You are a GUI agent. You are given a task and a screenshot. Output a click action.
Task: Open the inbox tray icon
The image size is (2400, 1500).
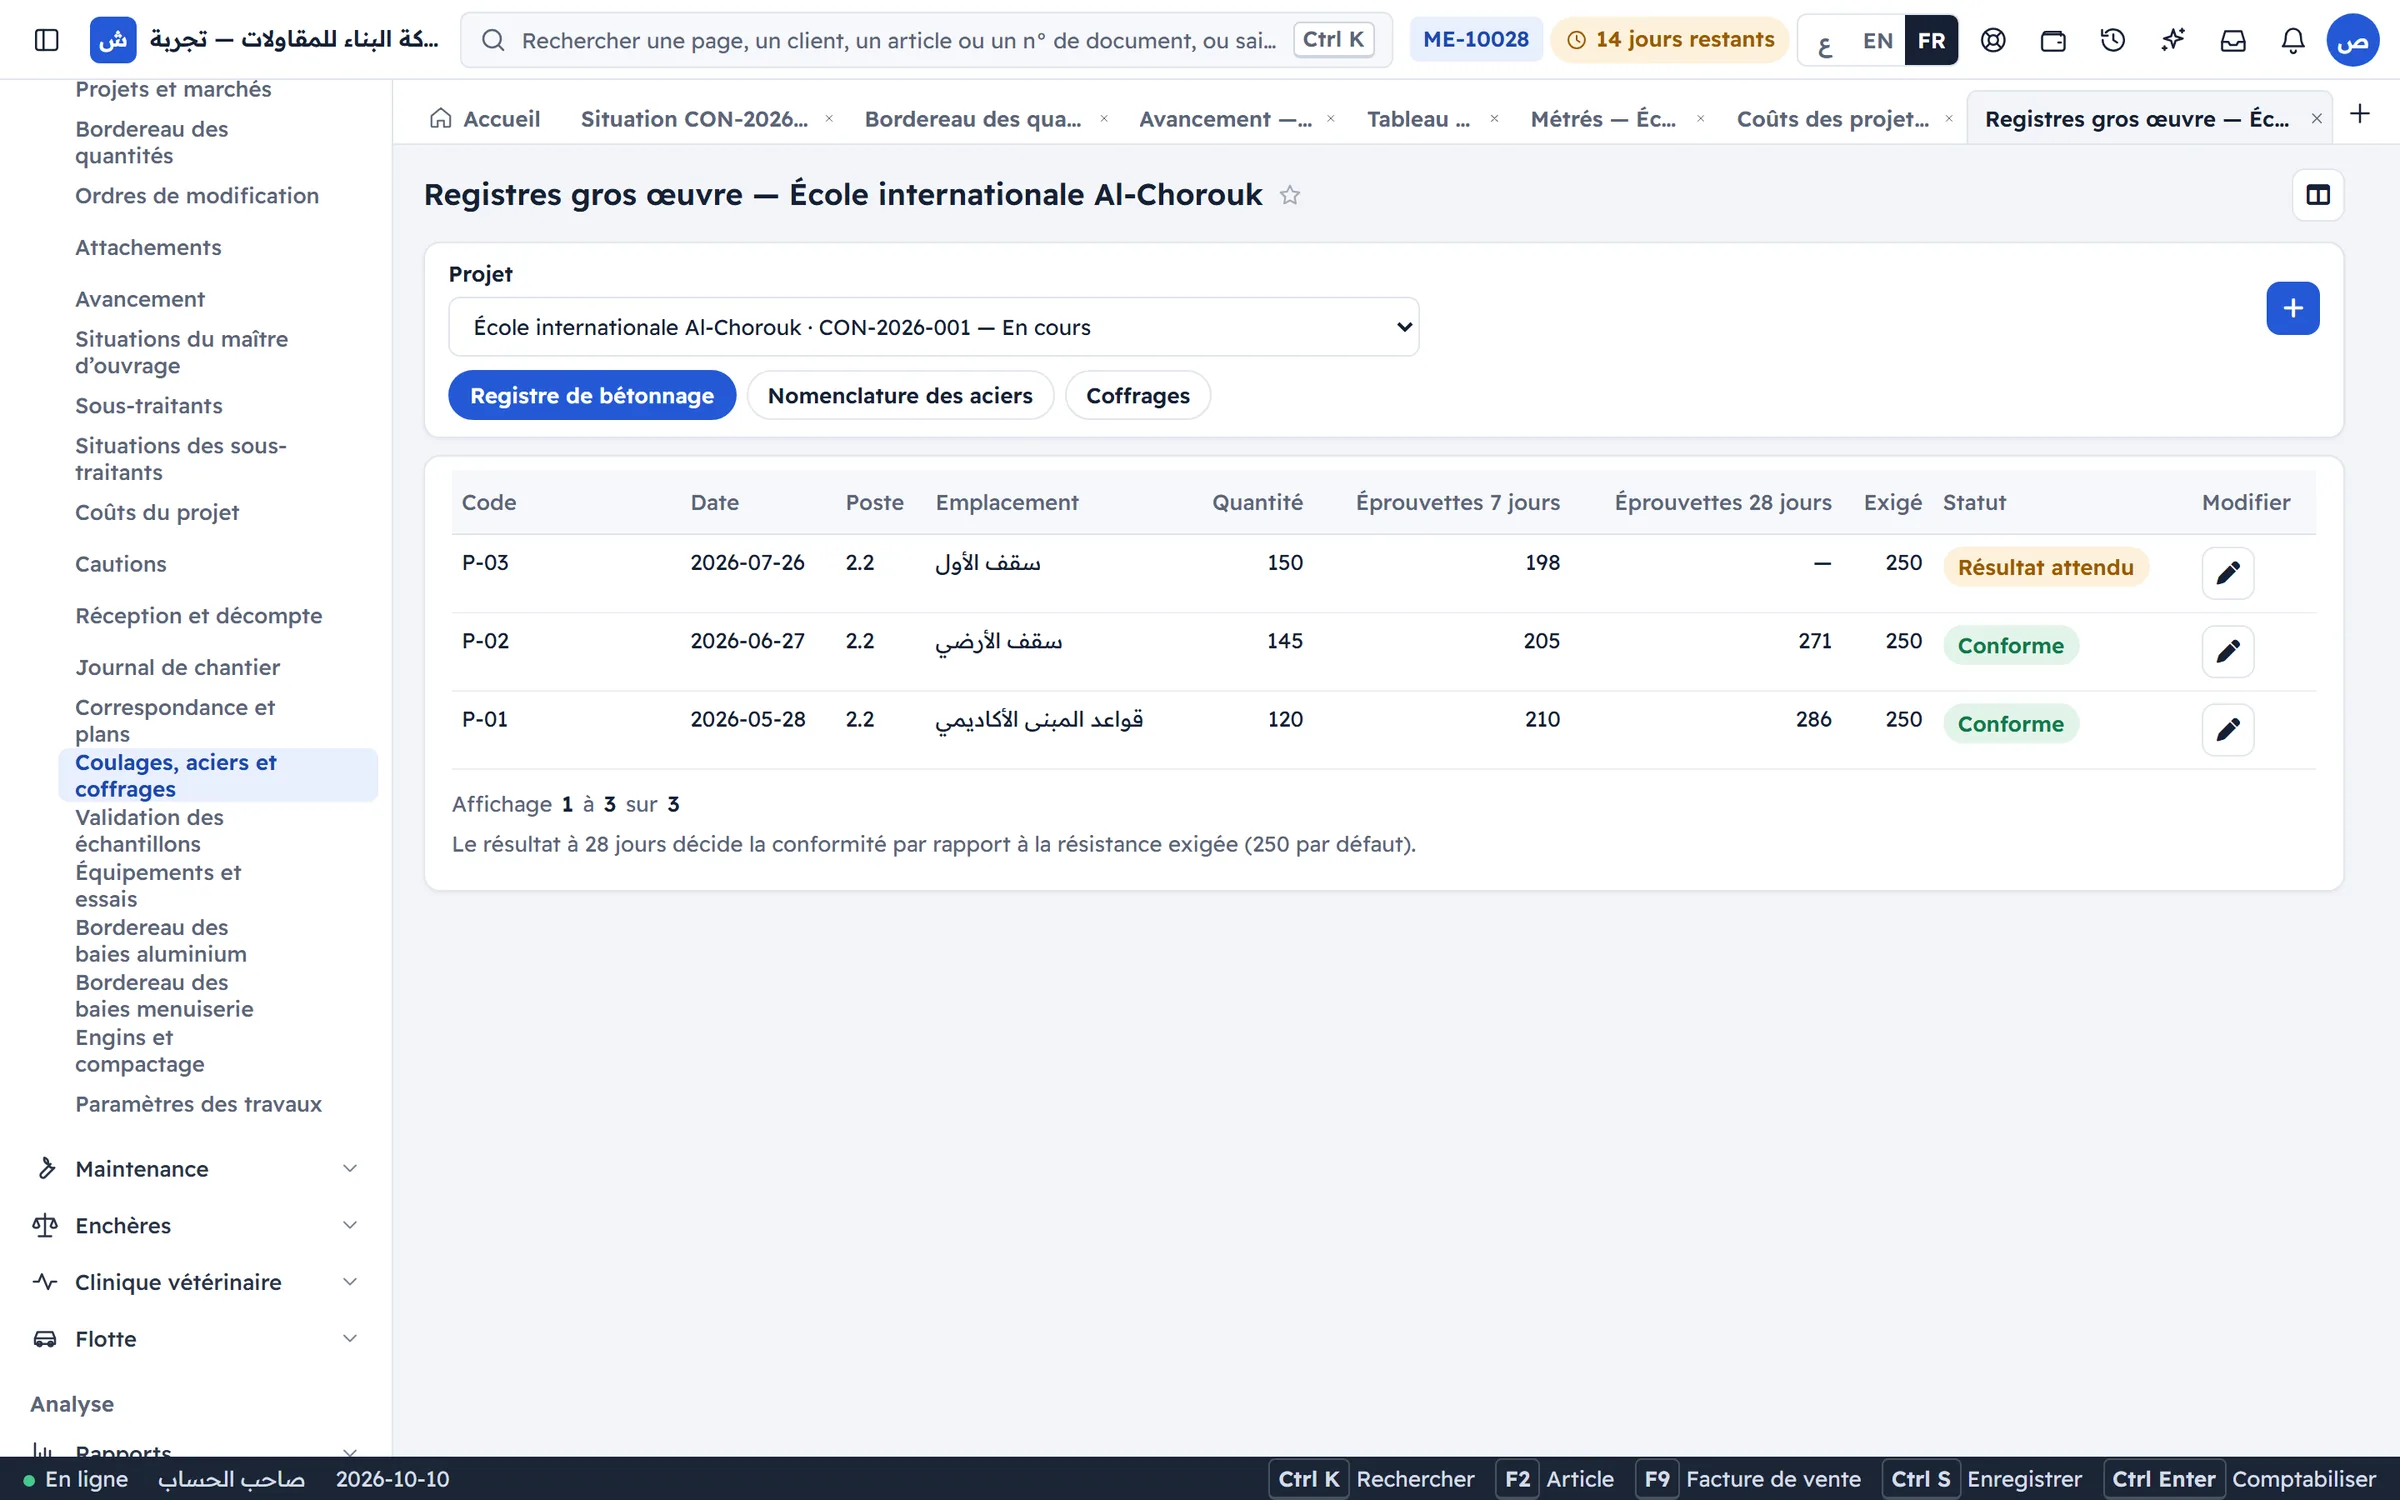(x=2233, y=40)
